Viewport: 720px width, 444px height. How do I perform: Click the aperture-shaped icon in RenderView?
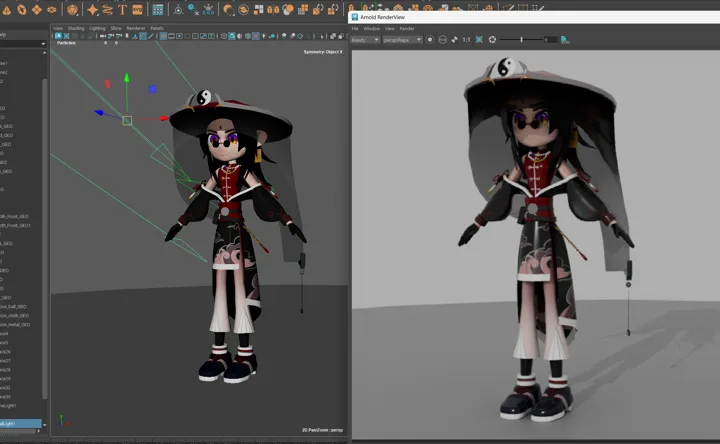(x=492, y=40)
